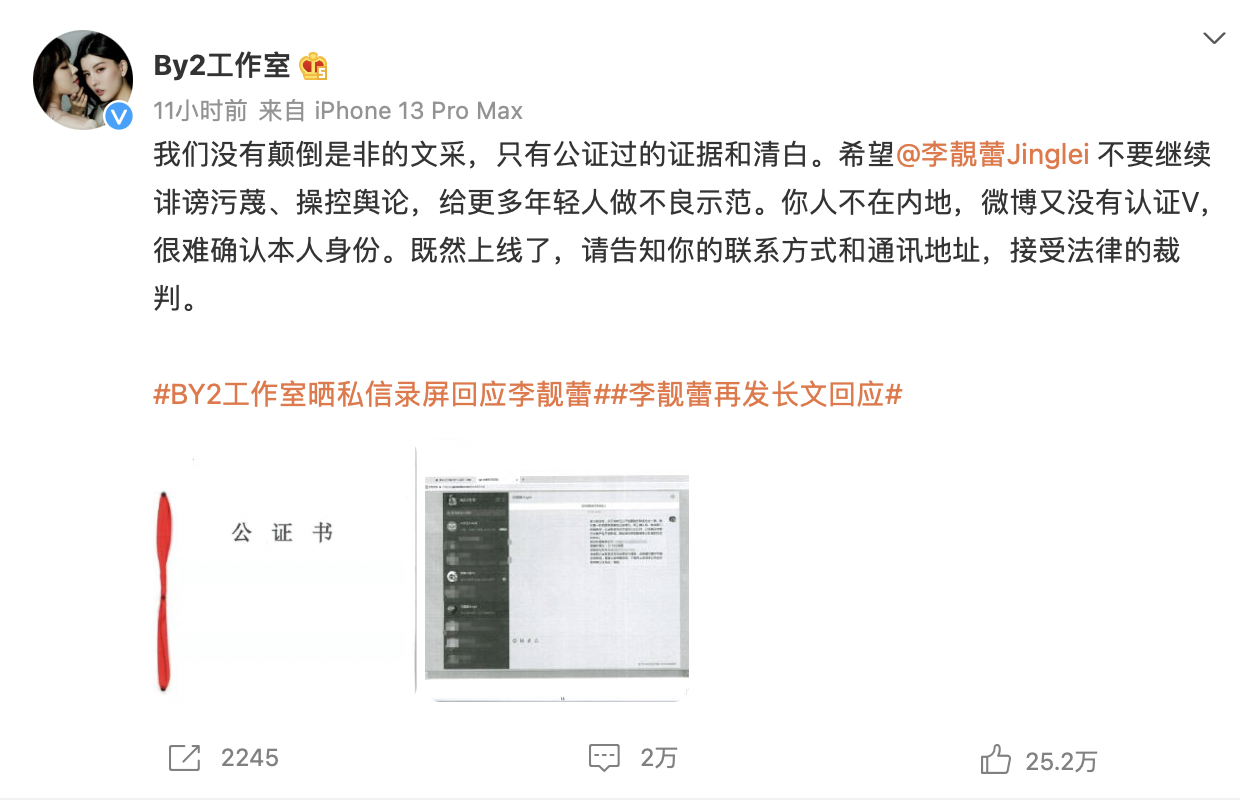The height and width of the screenshot is (800, 1240).
Task: Click the 25.2万 like count
Action: [x=1061, y=761]
